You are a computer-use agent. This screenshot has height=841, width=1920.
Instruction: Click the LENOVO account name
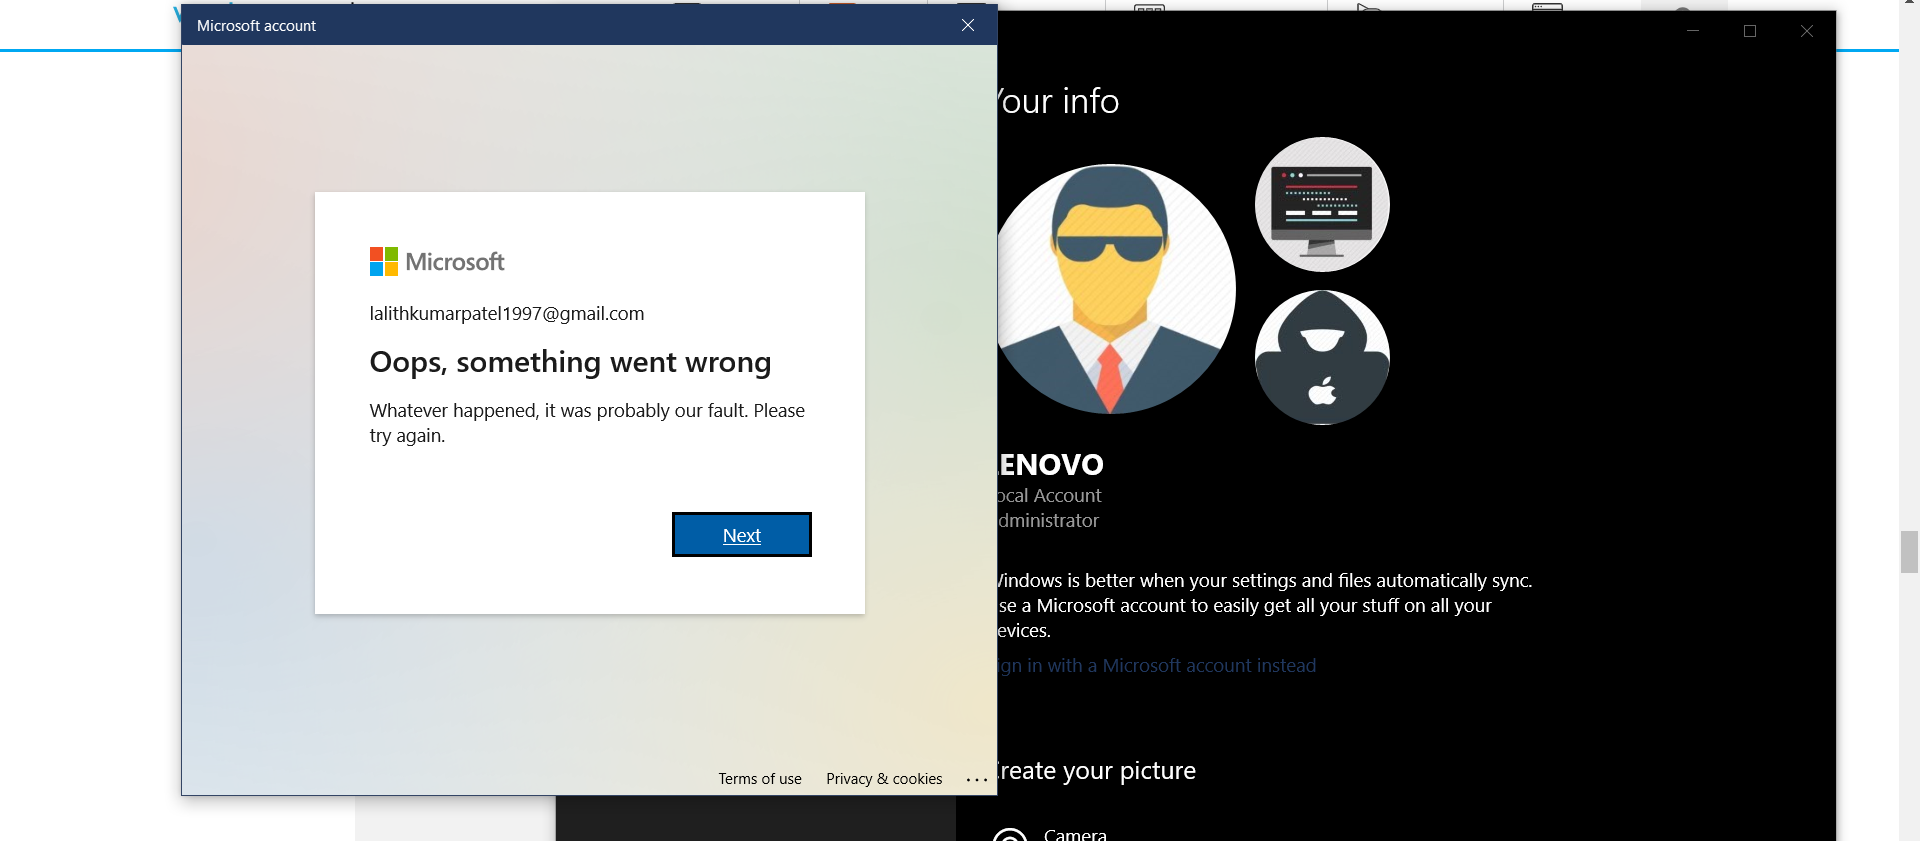tap(1051, 465)
